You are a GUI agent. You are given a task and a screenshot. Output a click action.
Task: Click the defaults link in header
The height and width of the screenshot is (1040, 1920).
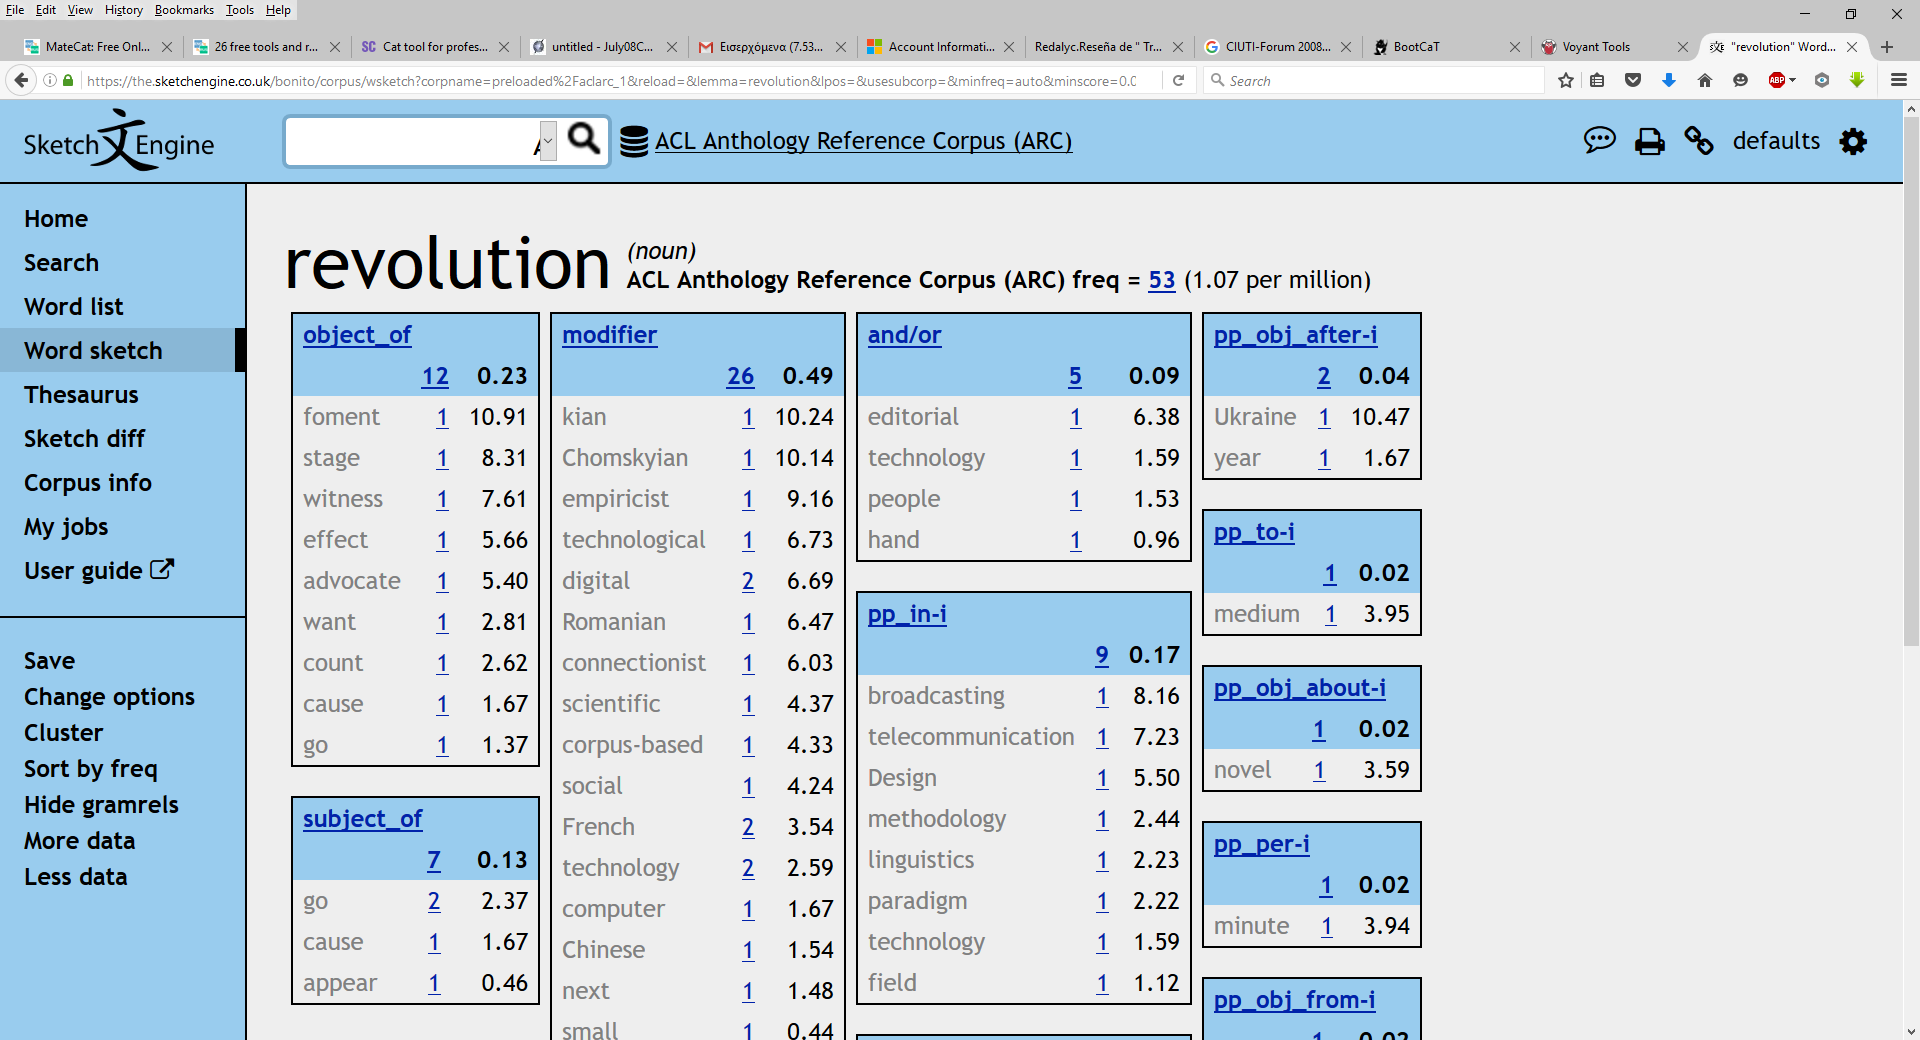[x=1776, y=141]
